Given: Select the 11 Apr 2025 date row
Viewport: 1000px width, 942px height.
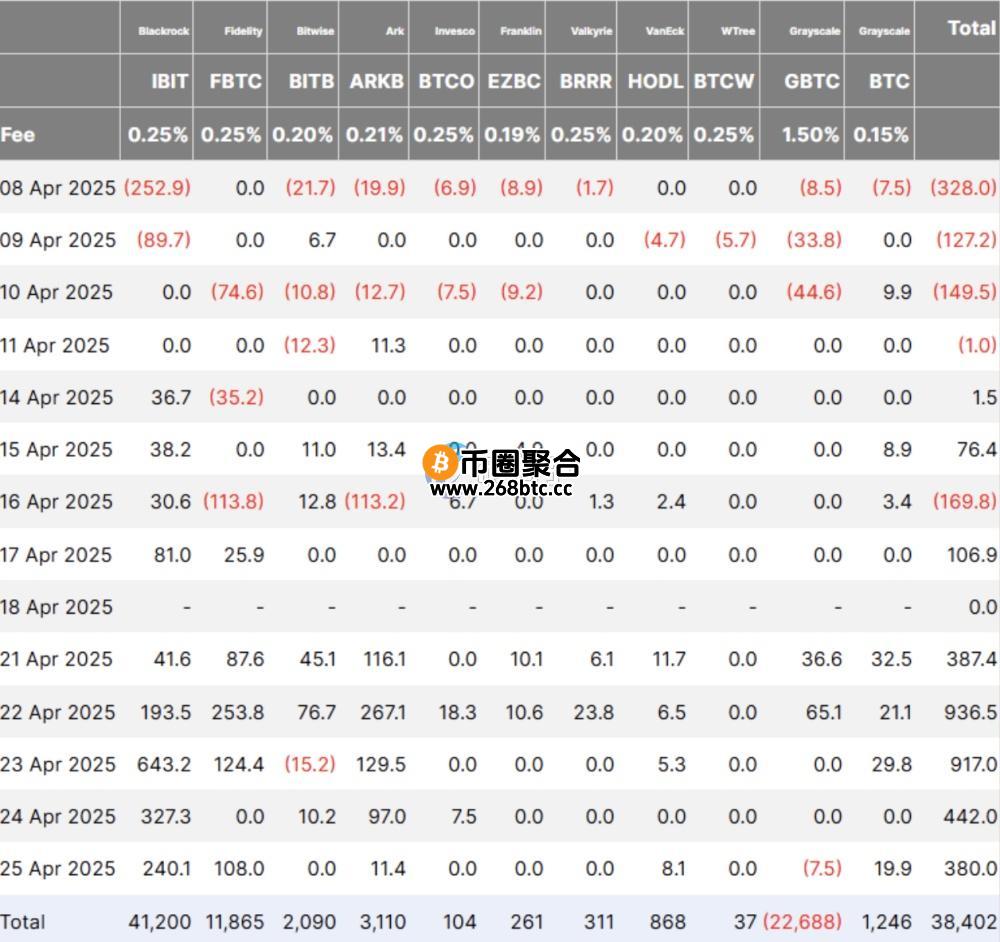Looking at the screenshot, I should [x=55, y=346].
